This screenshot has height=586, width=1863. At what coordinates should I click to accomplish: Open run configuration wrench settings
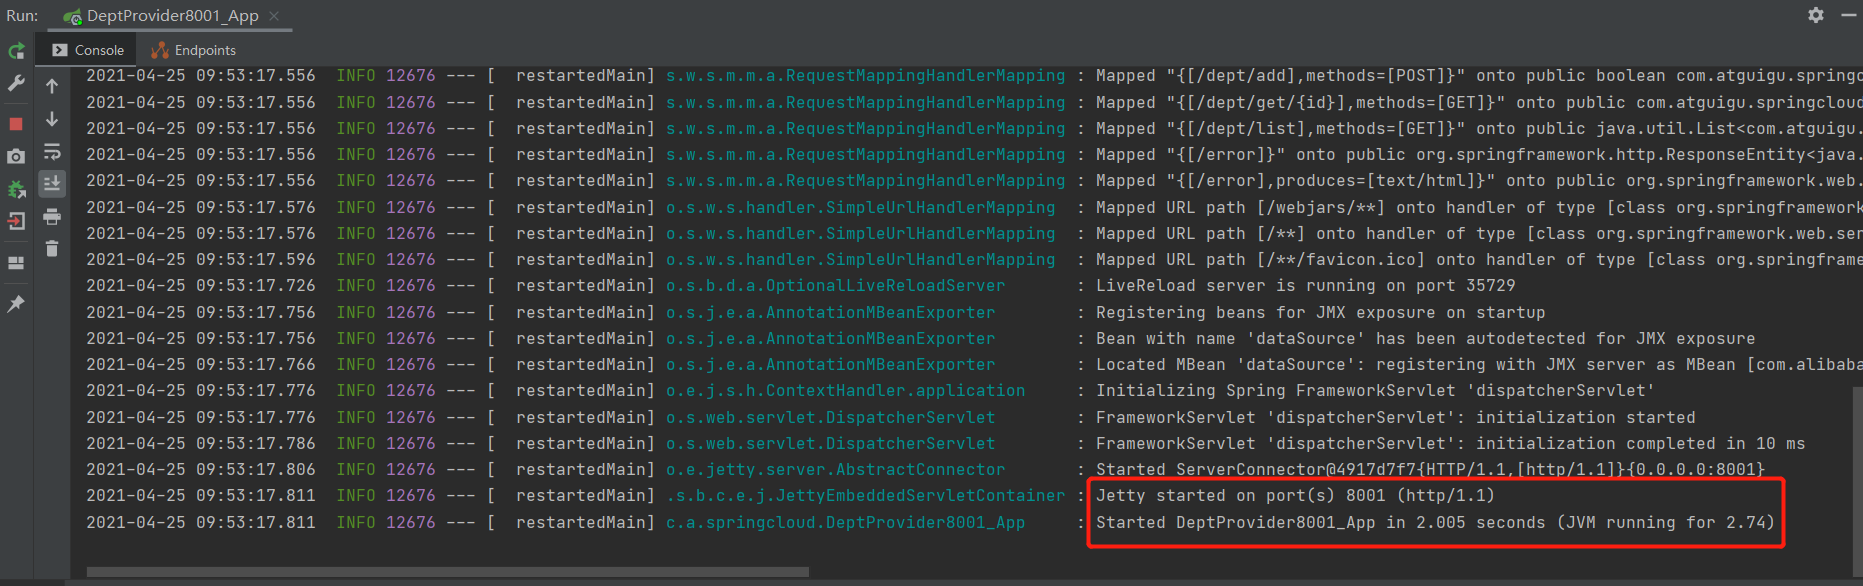[x=16, y=84]
